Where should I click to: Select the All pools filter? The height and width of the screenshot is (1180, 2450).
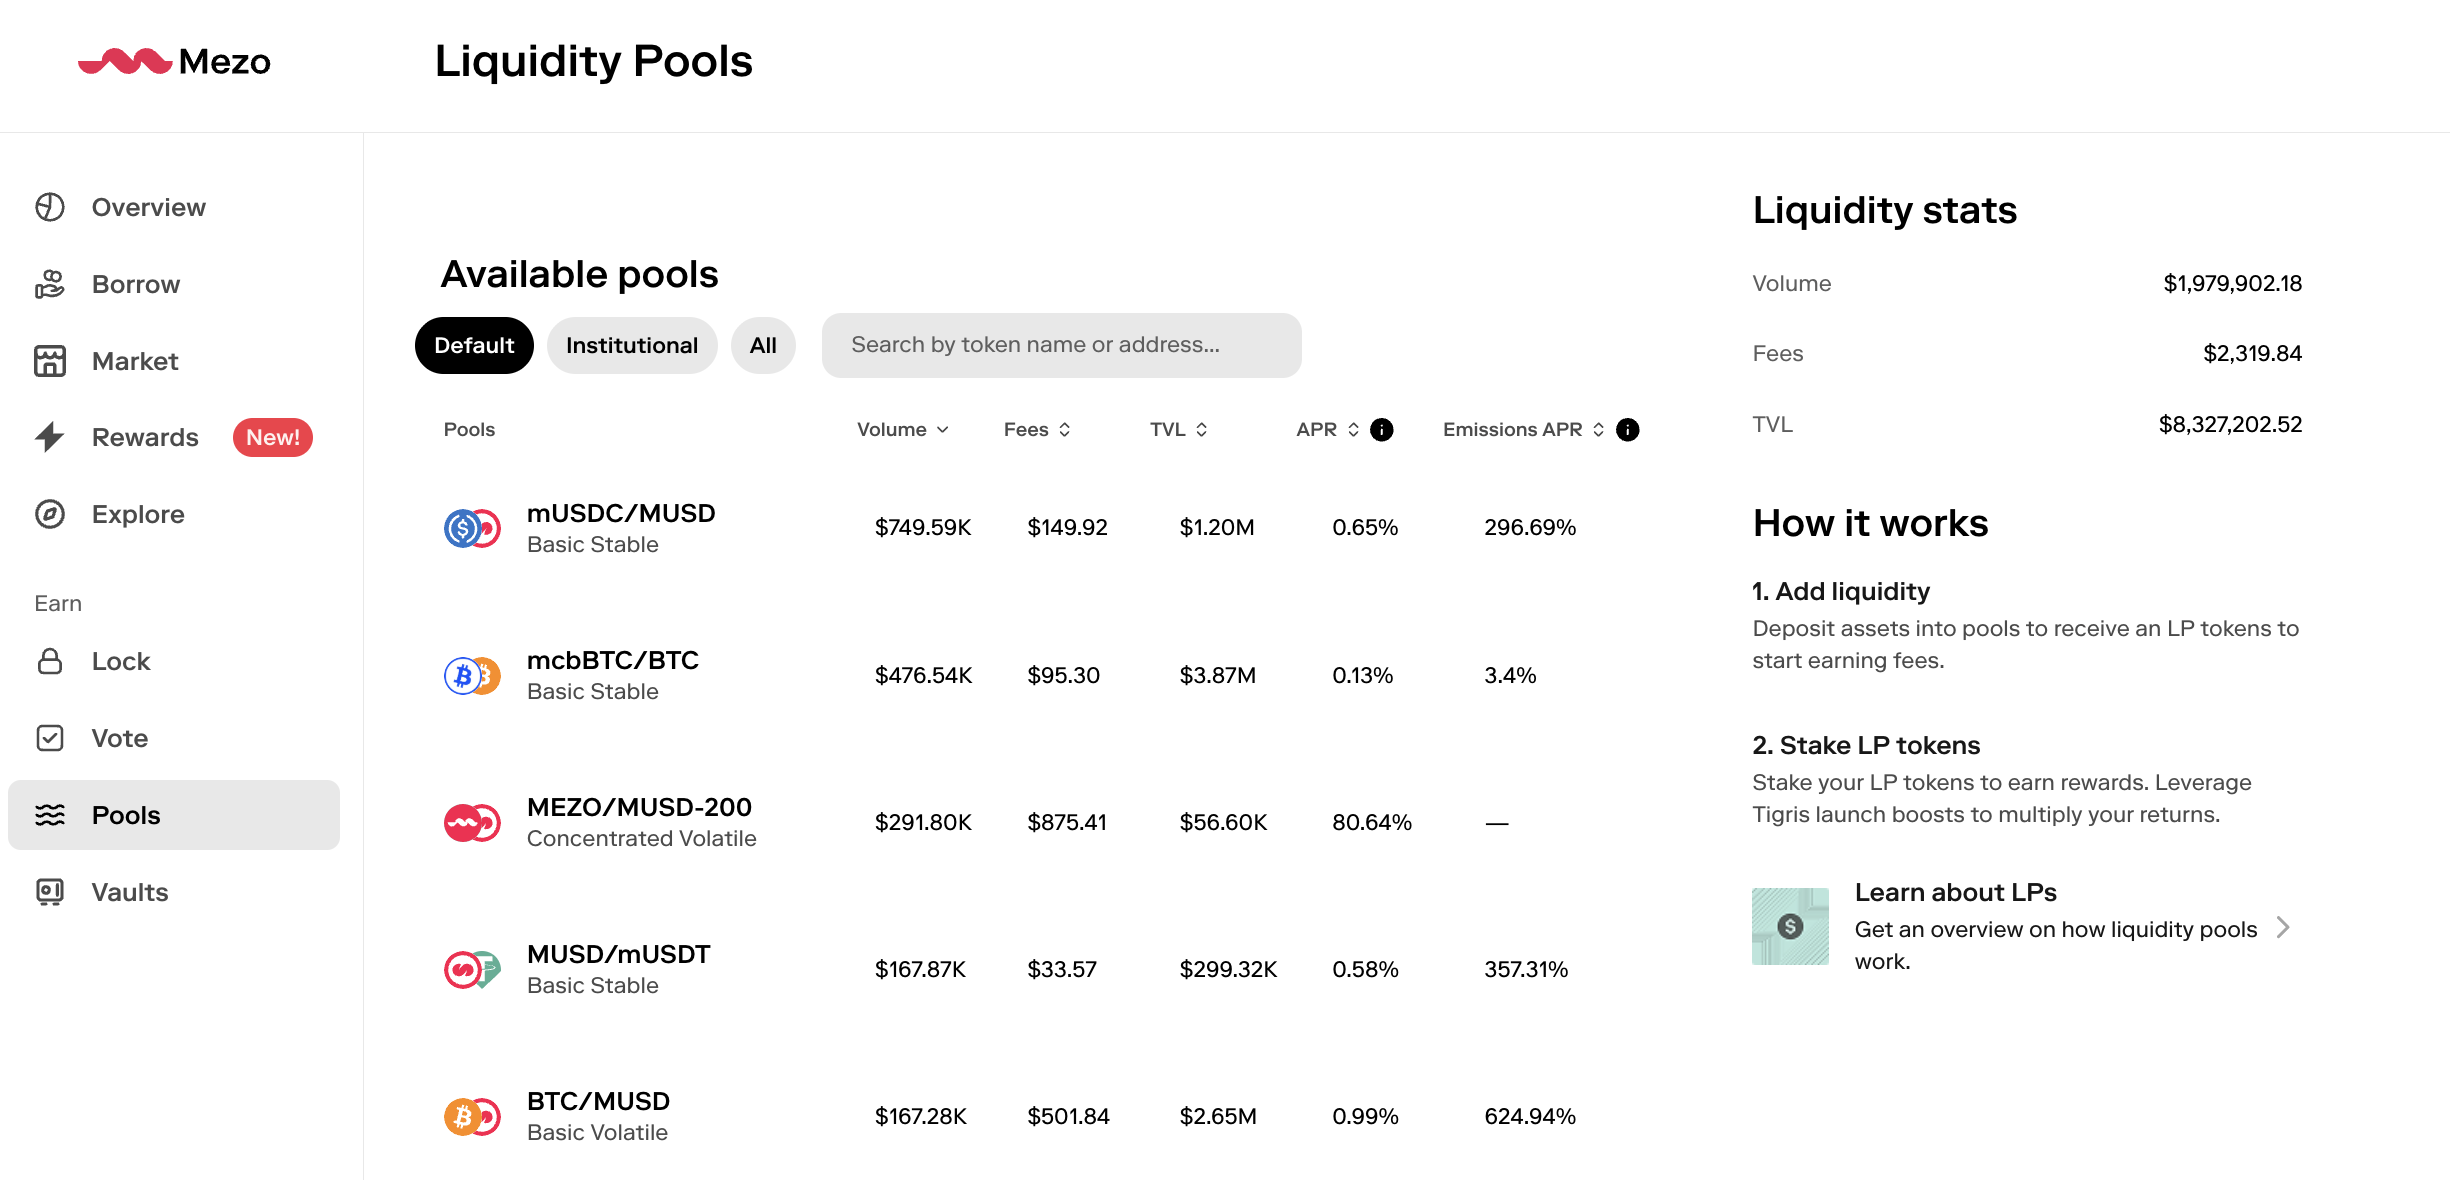763,346
